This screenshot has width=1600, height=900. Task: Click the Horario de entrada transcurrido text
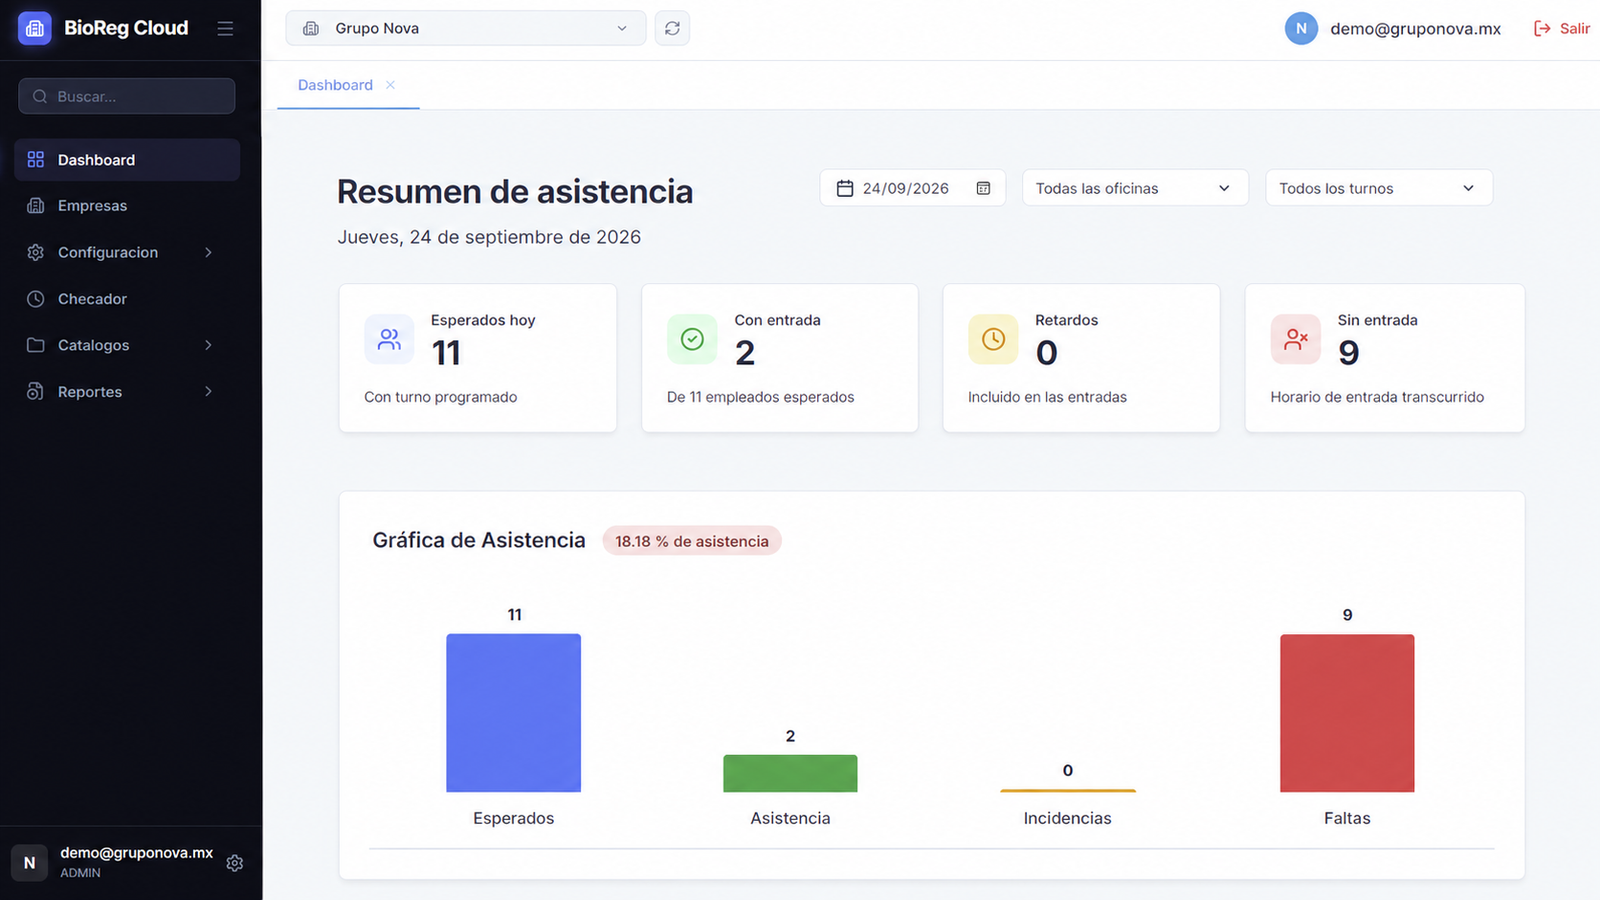1377,397
